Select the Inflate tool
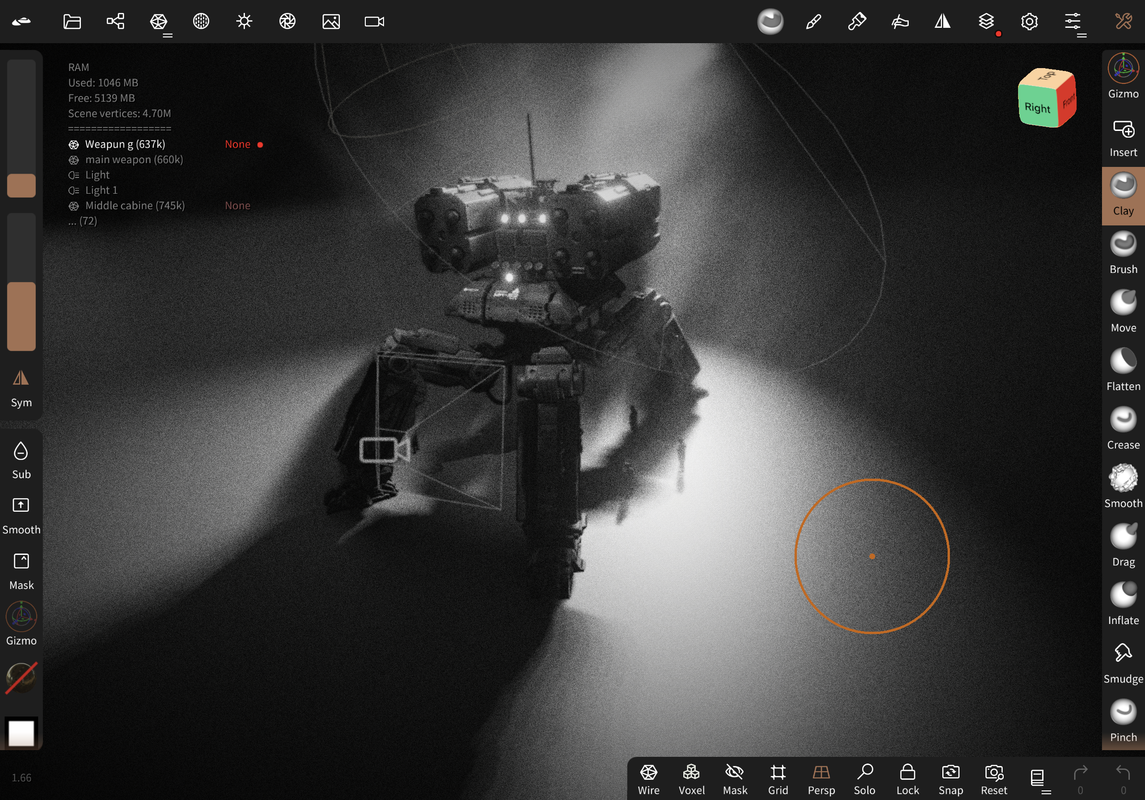Viewport: 1145px width, 800px height. coord(1123,603)
